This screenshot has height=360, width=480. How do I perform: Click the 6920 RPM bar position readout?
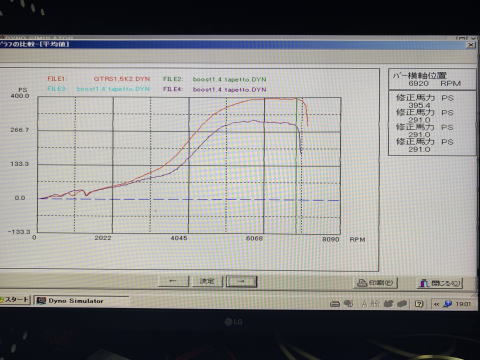(435, 83)
